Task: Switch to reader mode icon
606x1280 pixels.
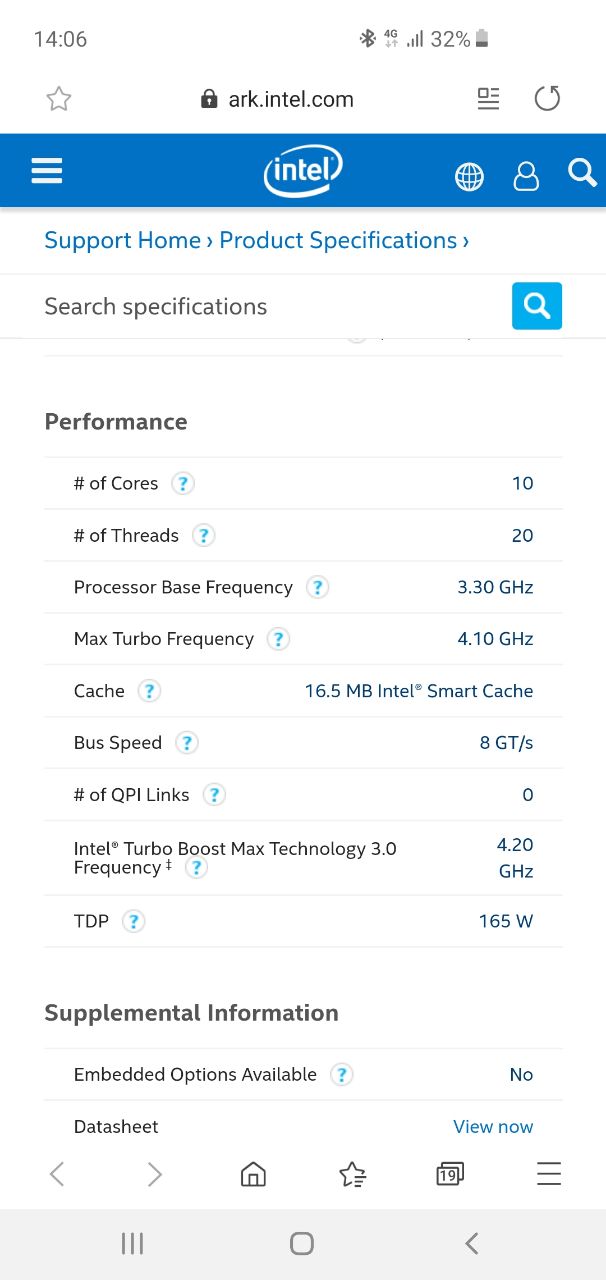Action: [x=488, y=99]
